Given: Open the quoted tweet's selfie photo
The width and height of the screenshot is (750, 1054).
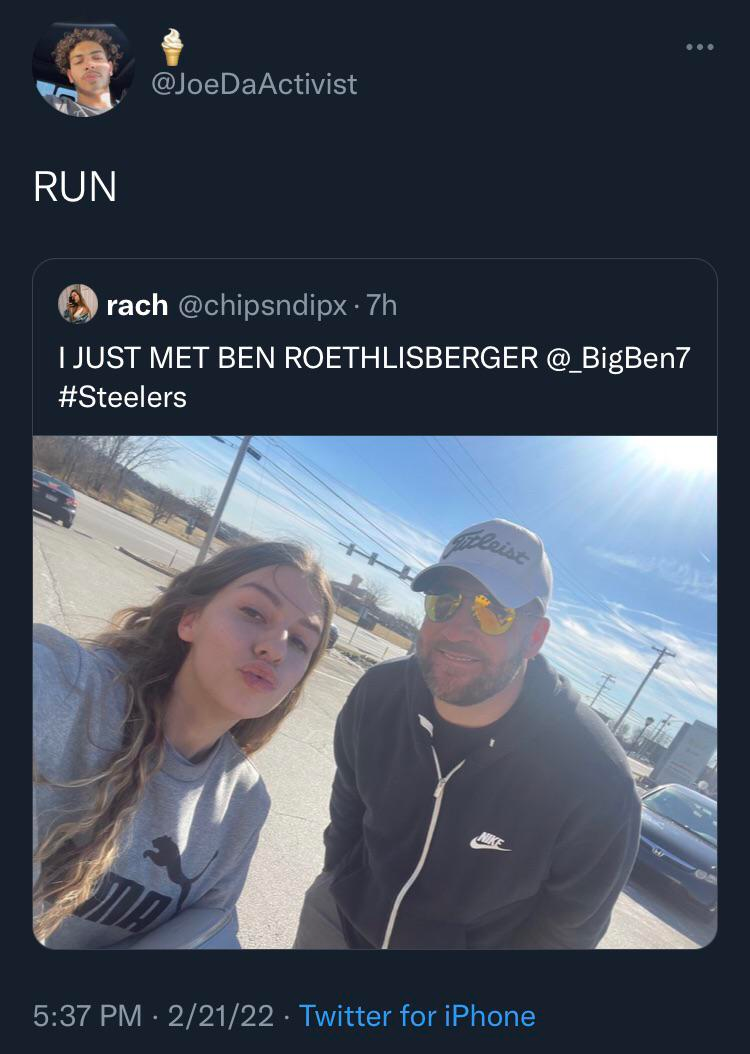Looking at the screenshot, I should 375,692.
